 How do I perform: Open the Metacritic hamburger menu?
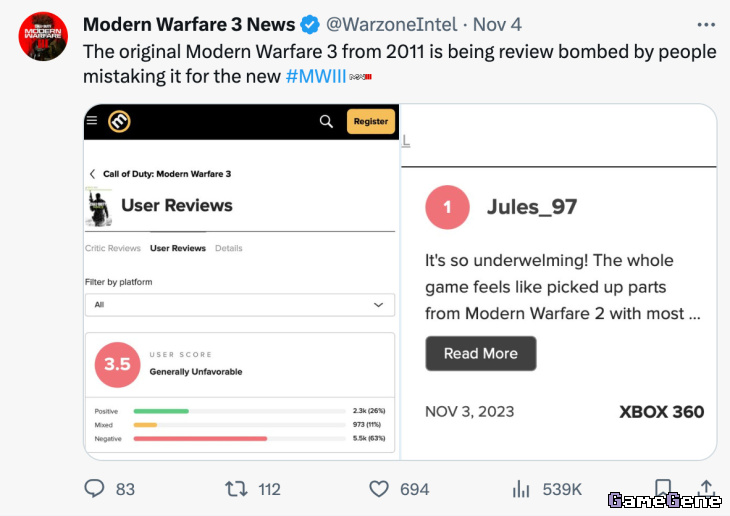click(x=92, y=120)
